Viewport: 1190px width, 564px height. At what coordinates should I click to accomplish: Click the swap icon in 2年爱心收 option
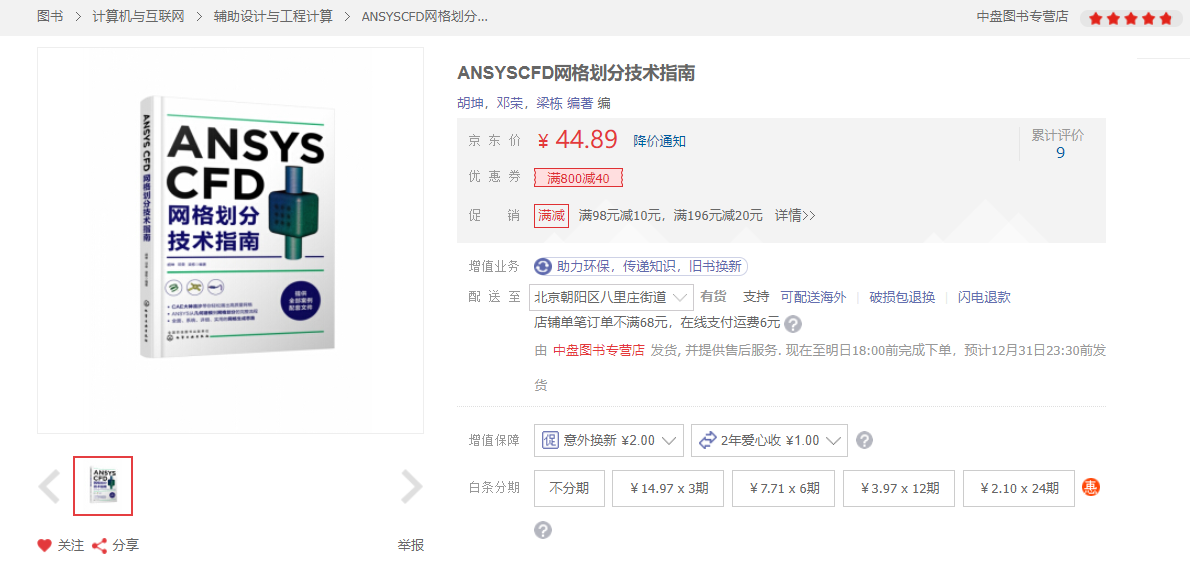coord(708,440)
